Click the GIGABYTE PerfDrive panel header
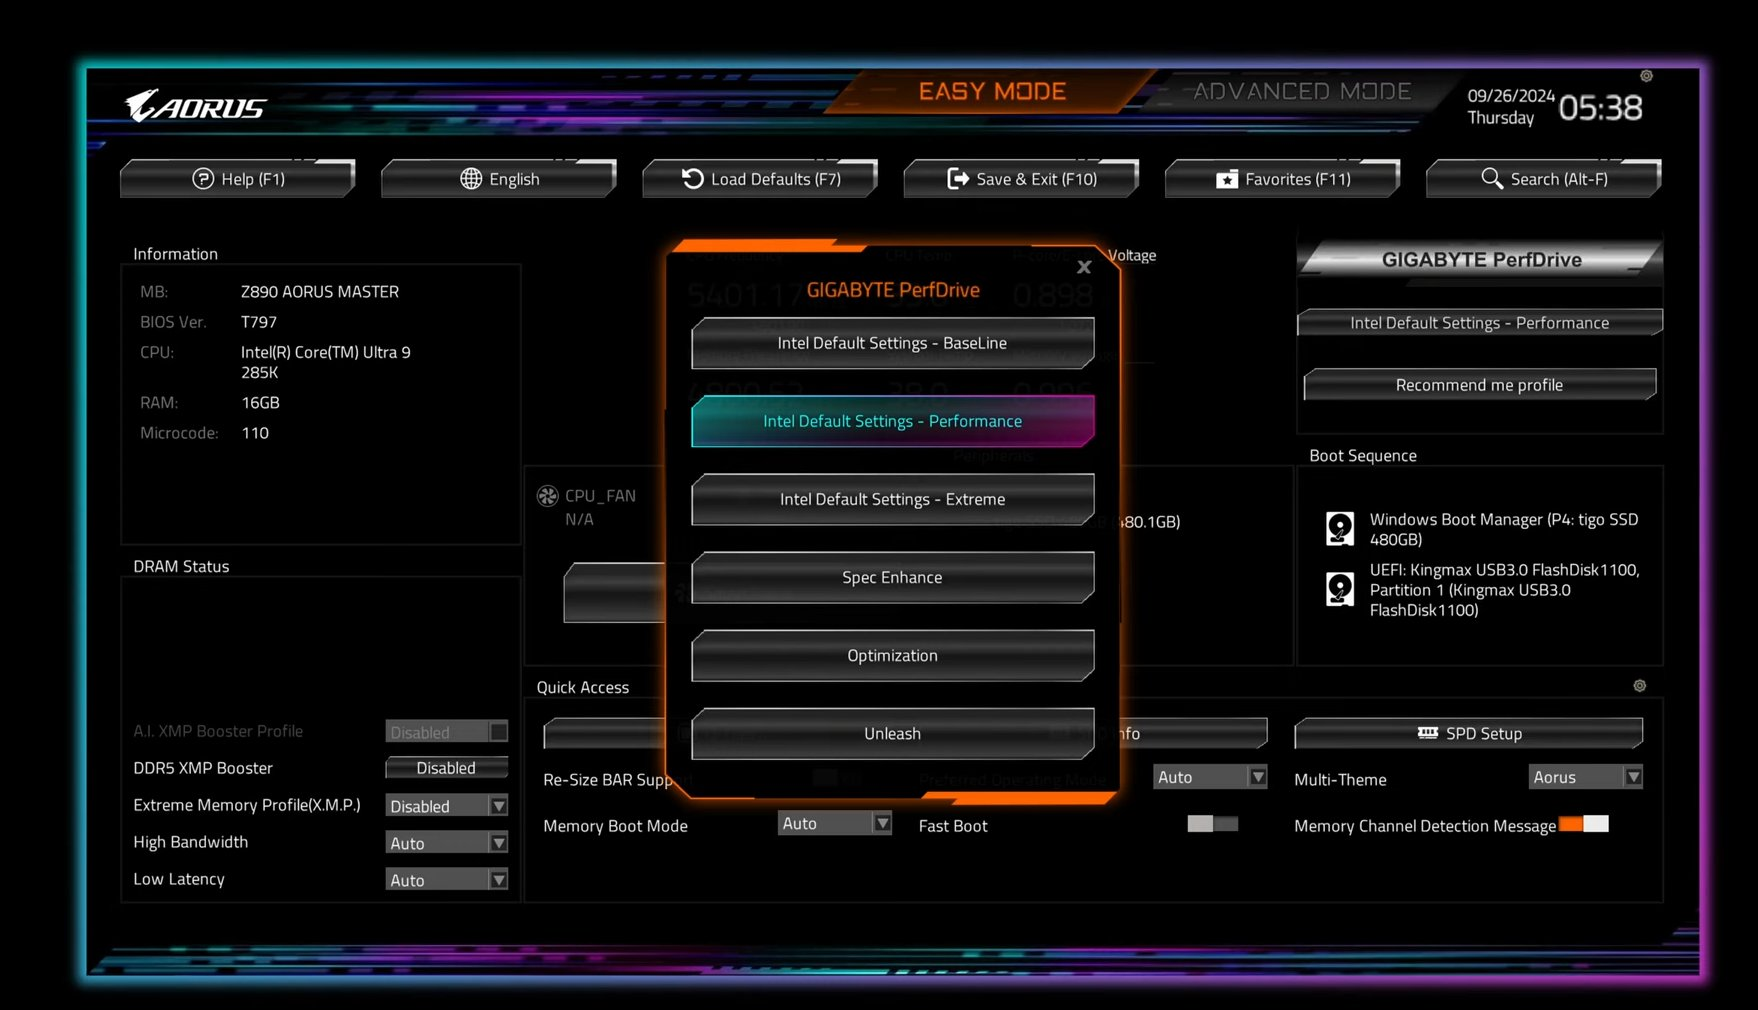This screenshot has width=1758, height=1010. coord(1481,260)
